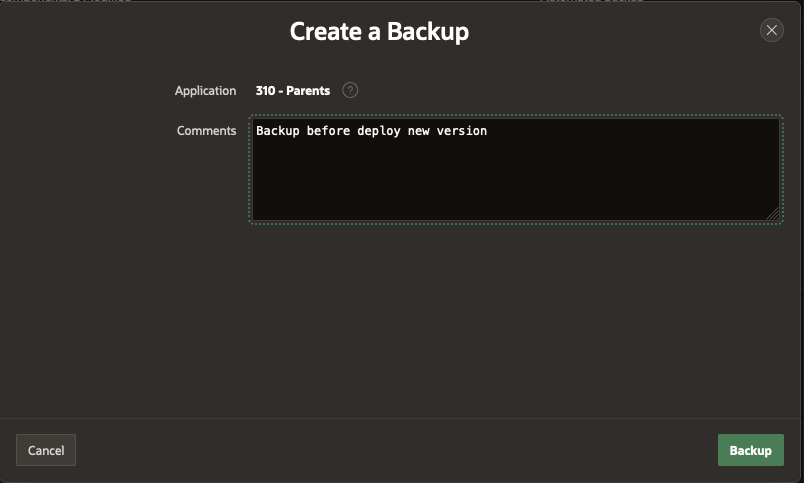Click the Application field label

coord(205,90)
